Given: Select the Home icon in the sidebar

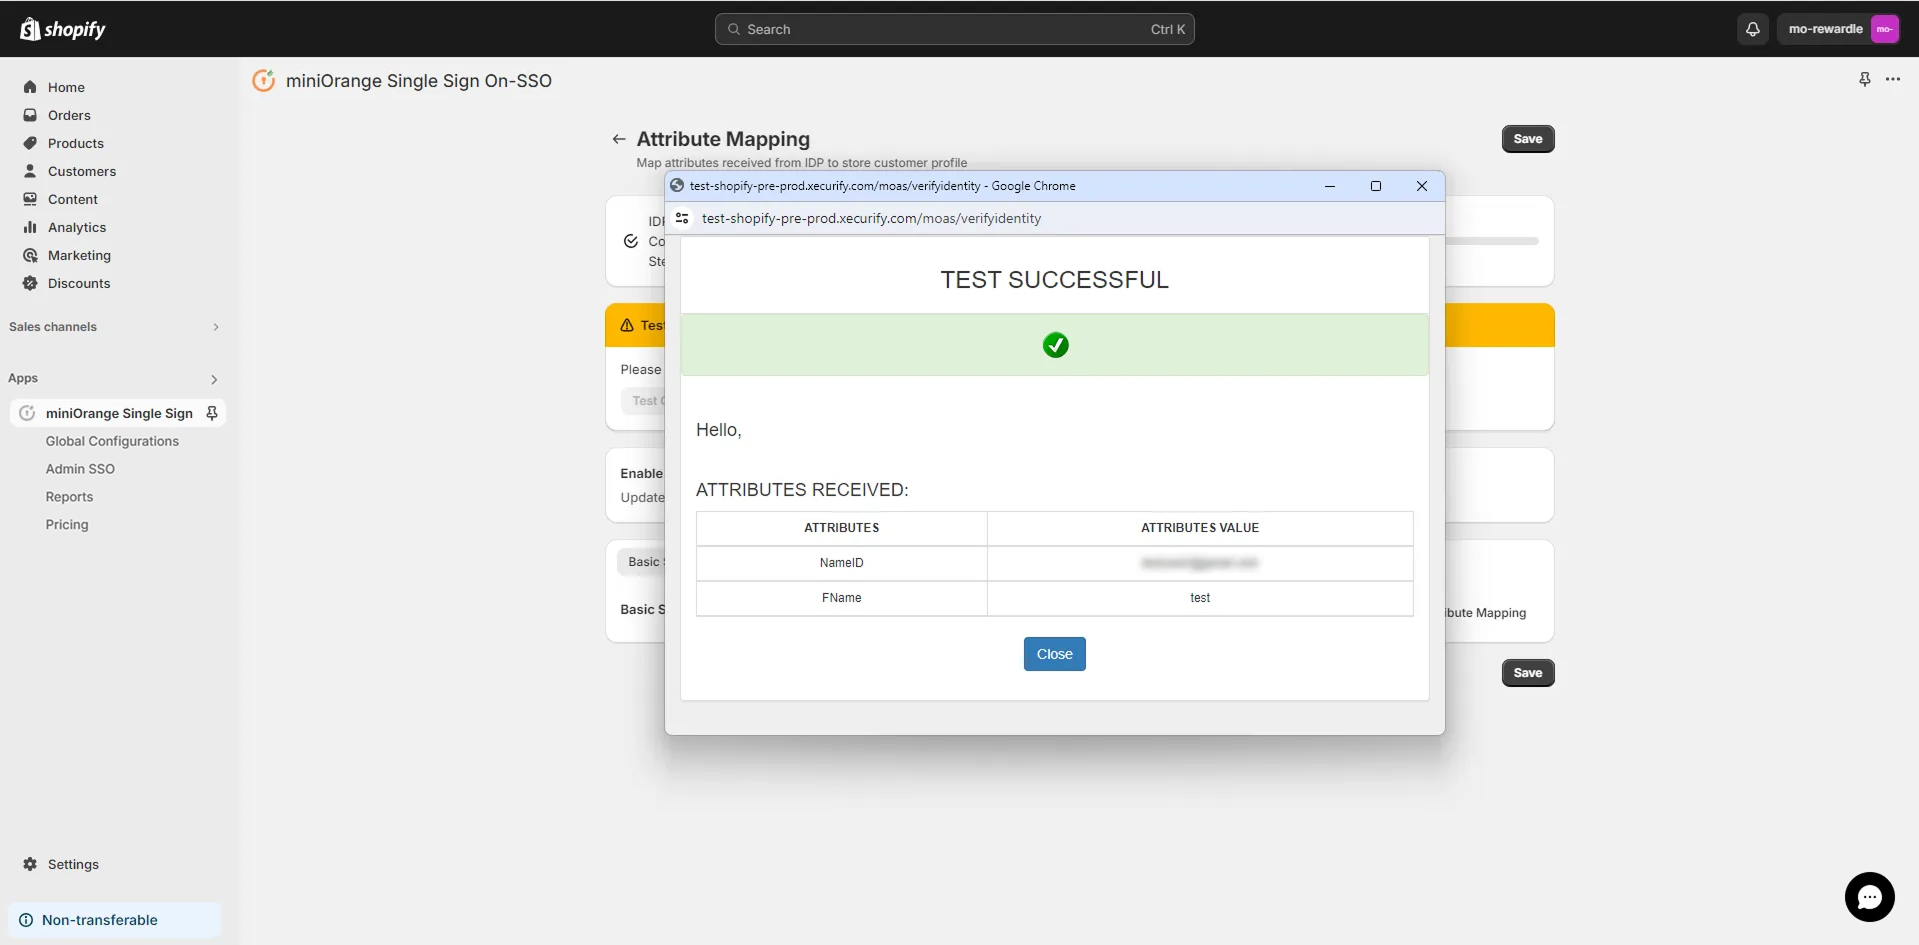Looking at the screenshot, I should pos(30,87).
